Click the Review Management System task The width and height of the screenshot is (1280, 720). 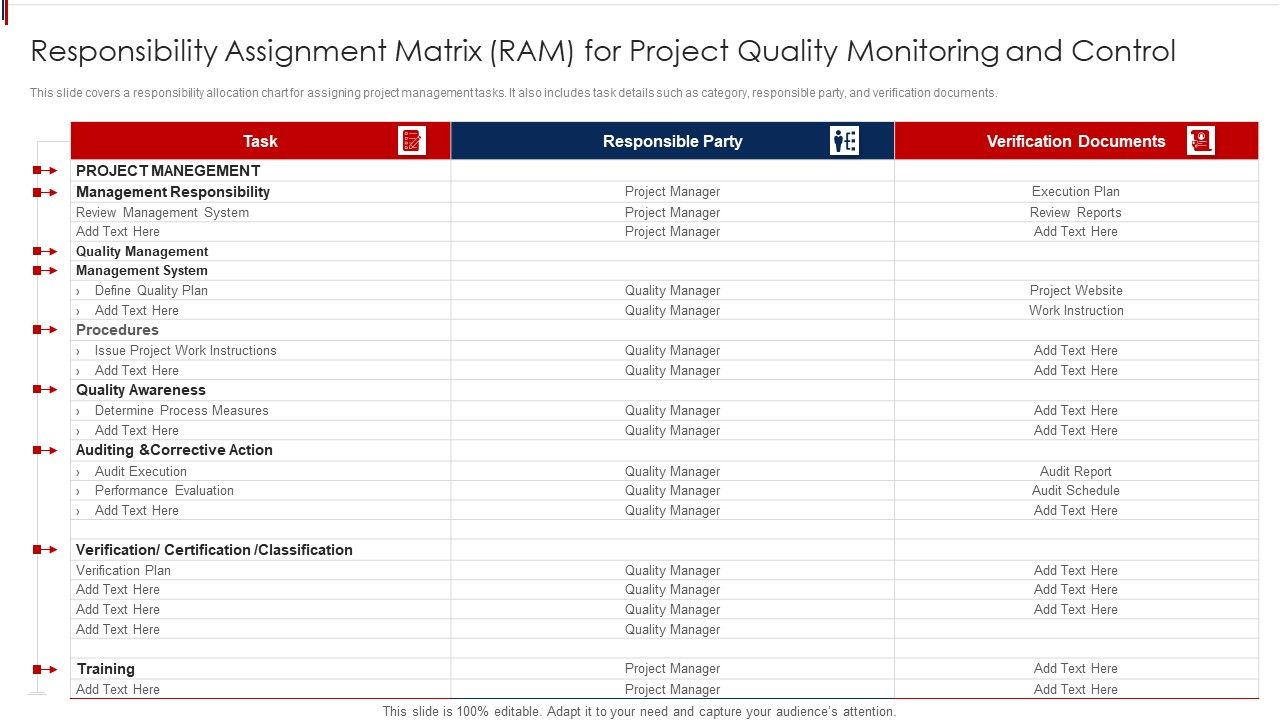[x=162, y=212]
